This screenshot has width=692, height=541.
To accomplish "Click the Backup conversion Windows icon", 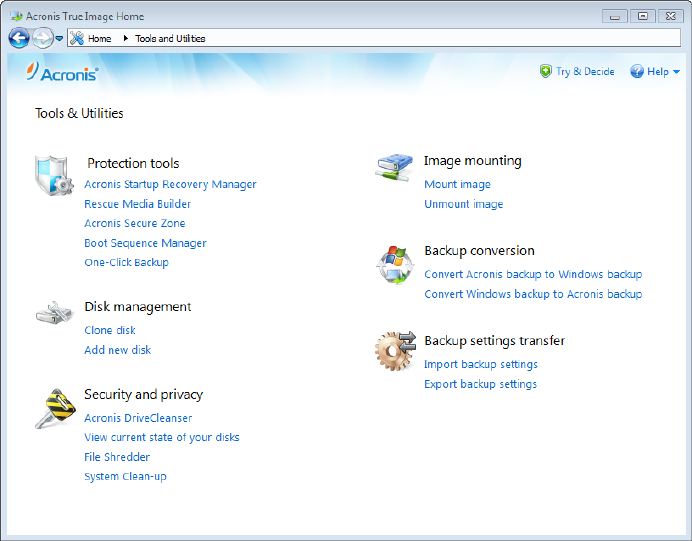I will pos(395,265).
